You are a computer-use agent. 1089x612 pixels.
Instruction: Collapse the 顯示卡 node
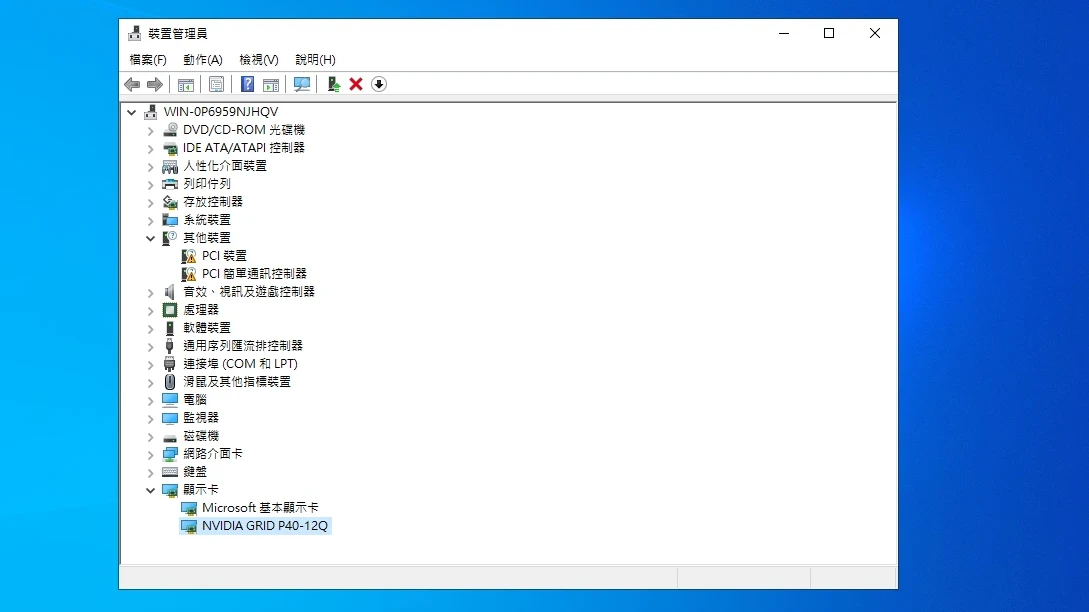pyautogui.click(x=150, y=490)
